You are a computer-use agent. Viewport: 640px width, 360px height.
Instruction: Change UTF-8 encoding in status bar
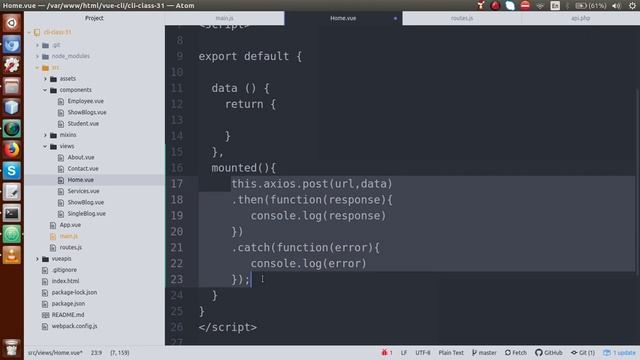pos(423,352)
